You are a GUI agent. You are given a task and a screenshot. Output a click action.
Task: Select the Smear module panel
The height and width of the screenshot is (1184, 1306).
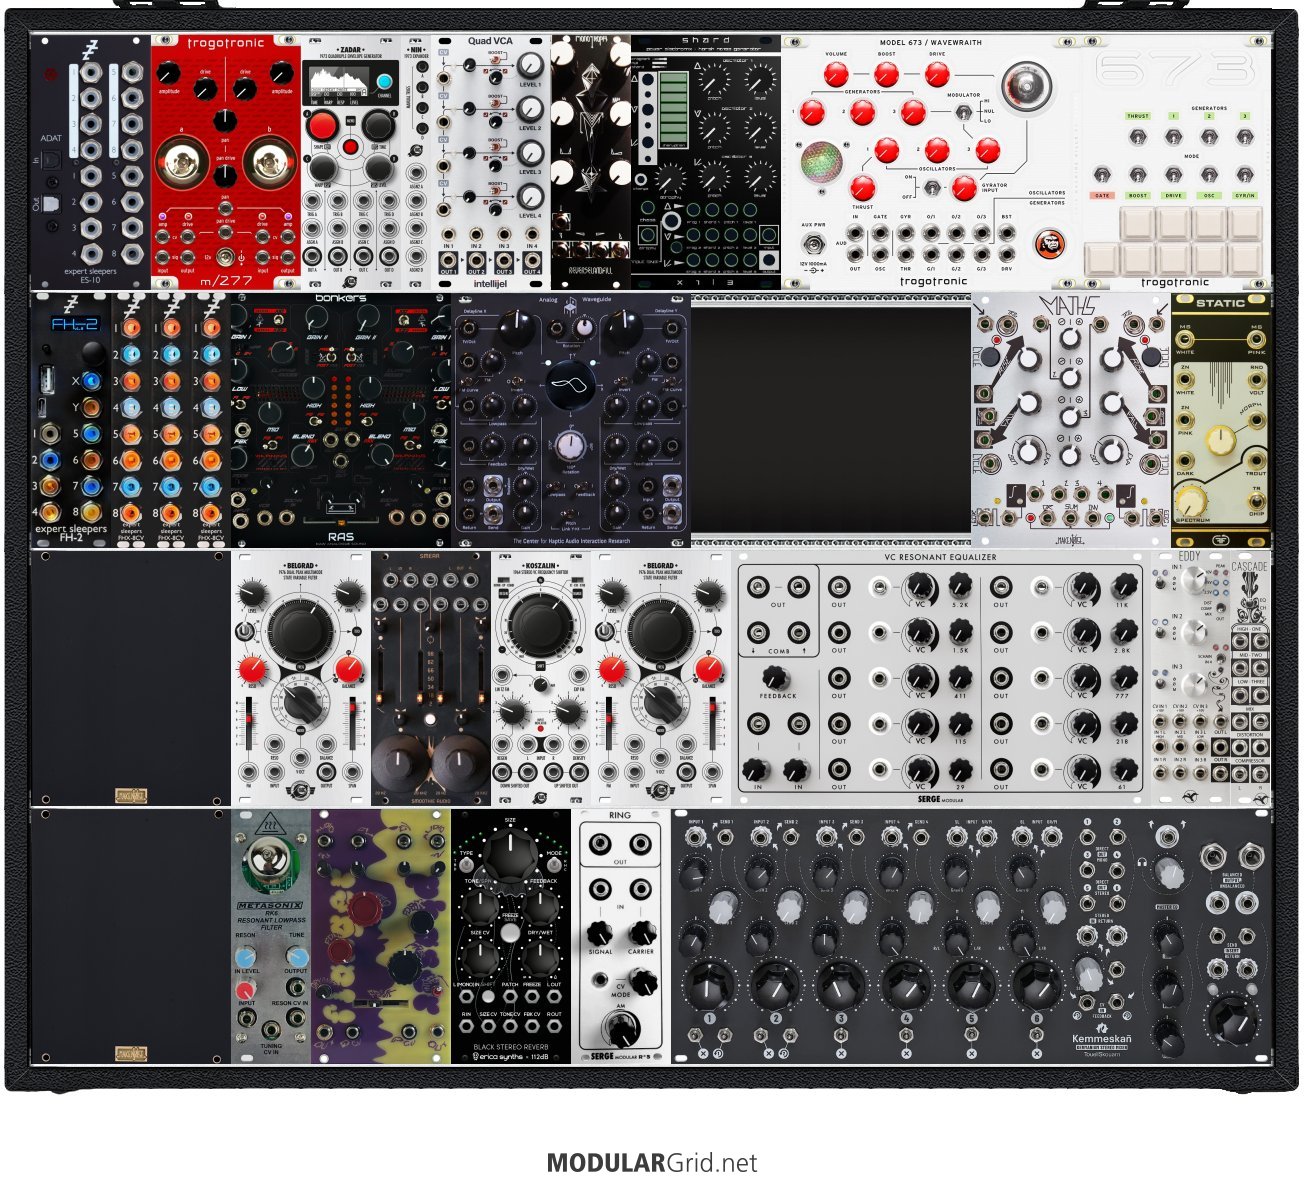tap(431, 678)
